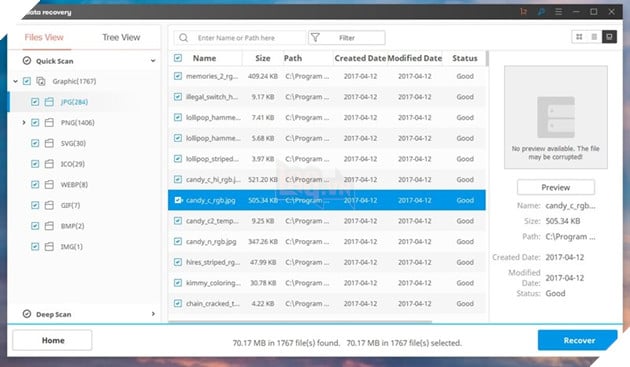The image size is (630, 367).
Task: Select the WEBP(8) category
Action: click(x=74, y=185)
